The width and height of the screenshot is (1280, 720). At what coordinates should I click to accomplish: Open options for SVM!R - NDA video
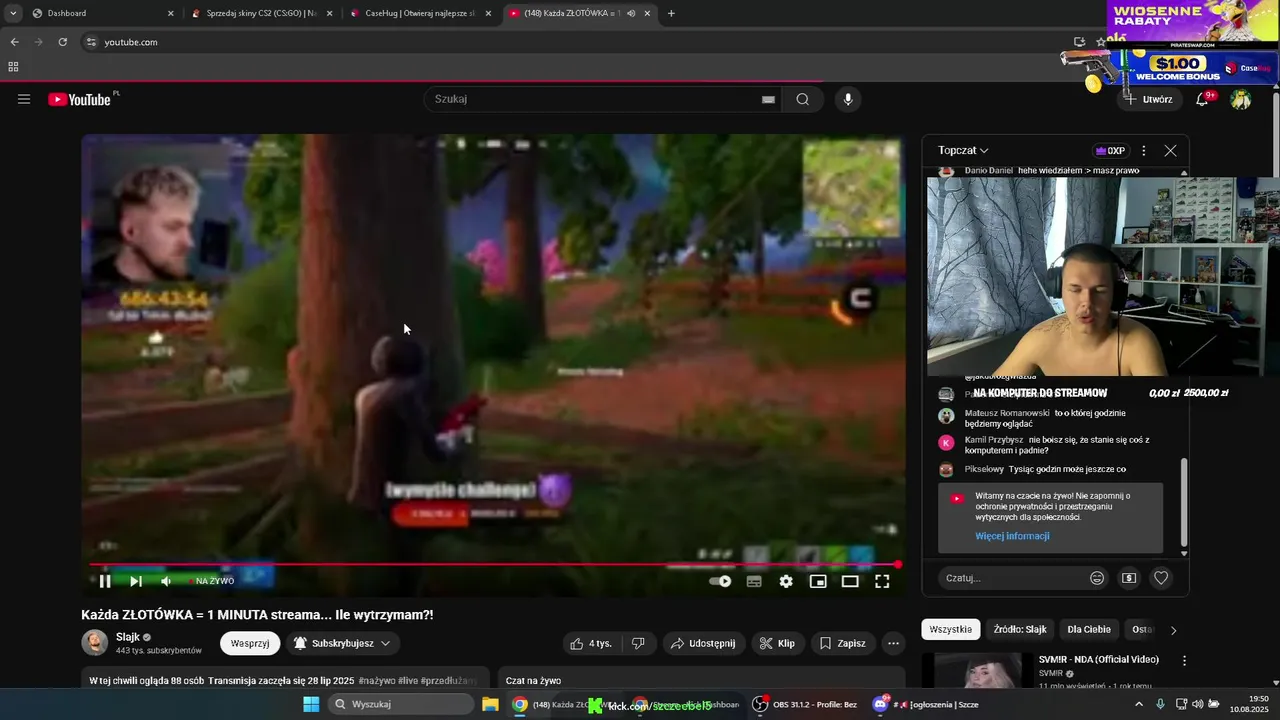1184,661
